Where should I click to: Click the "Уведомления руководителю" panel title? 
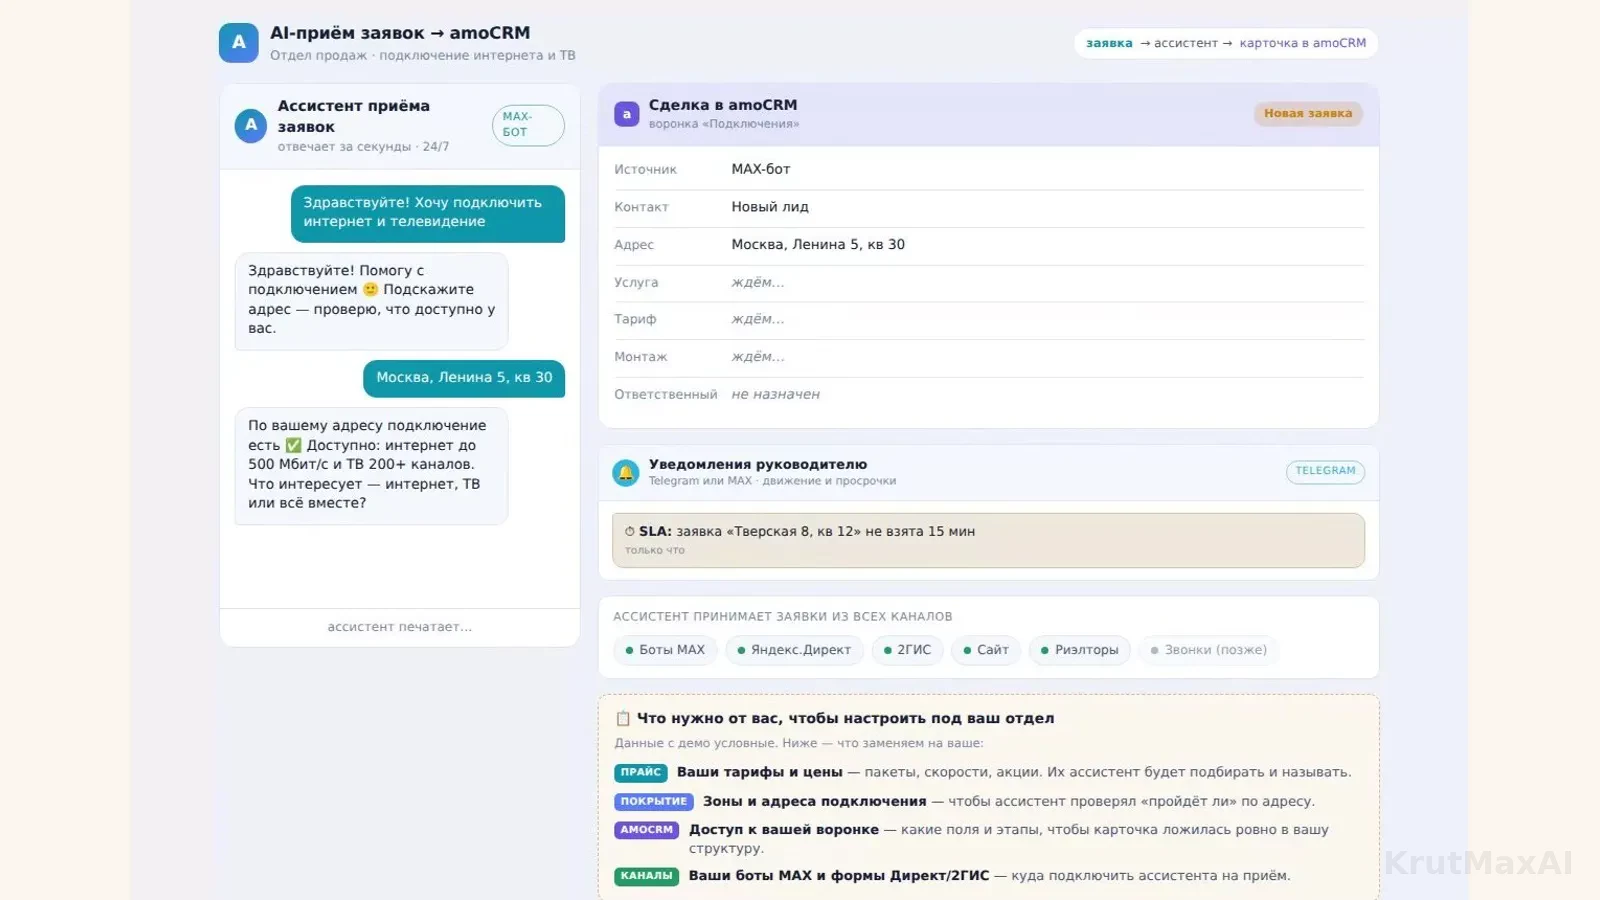tap(758, 464)
